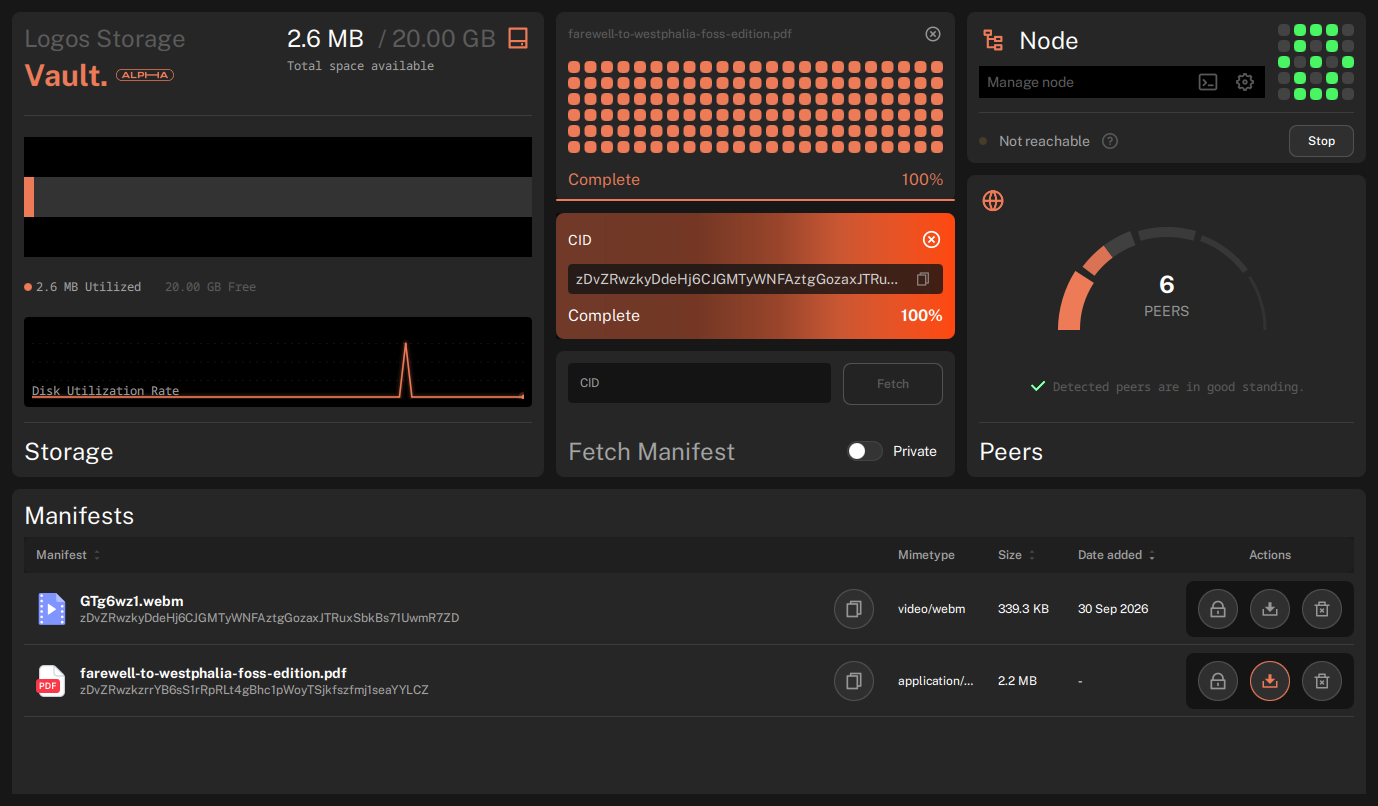The width and height of the screenshot is (1378, 806).
Task: Click the application/... mimetype cell
Action: pyautogui.click(x=936, y=681)
